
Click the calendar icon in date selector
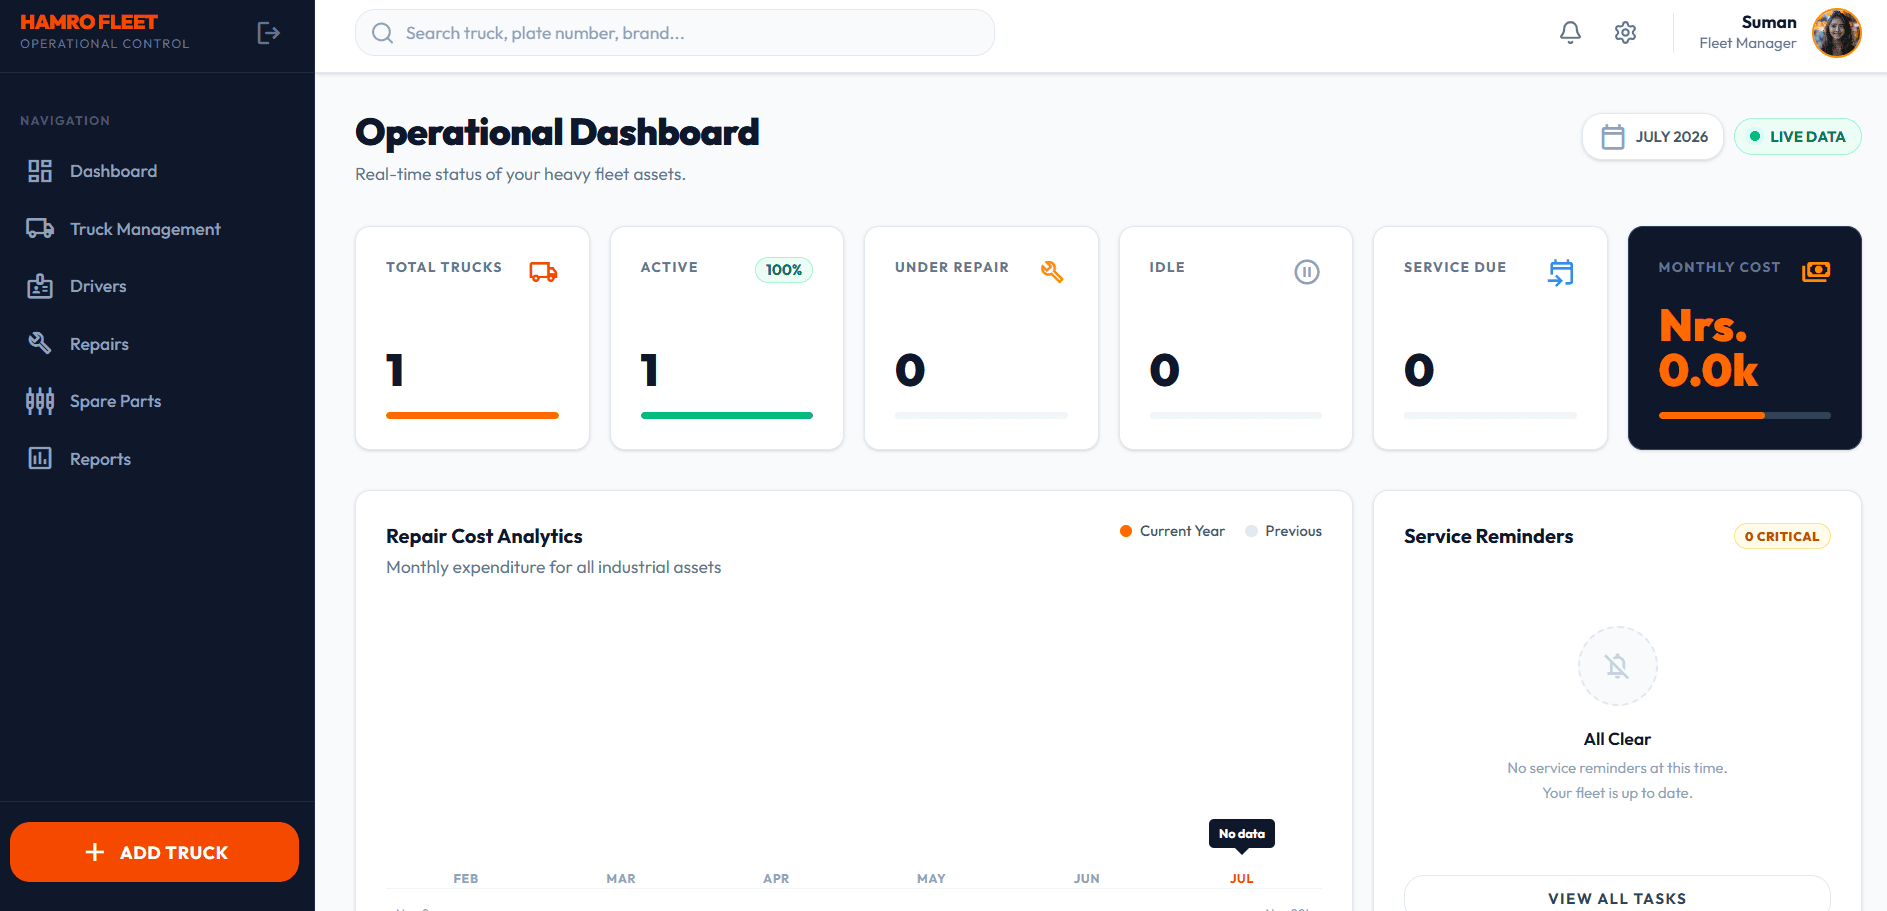pyautogui.click(x=1612, y=137)
